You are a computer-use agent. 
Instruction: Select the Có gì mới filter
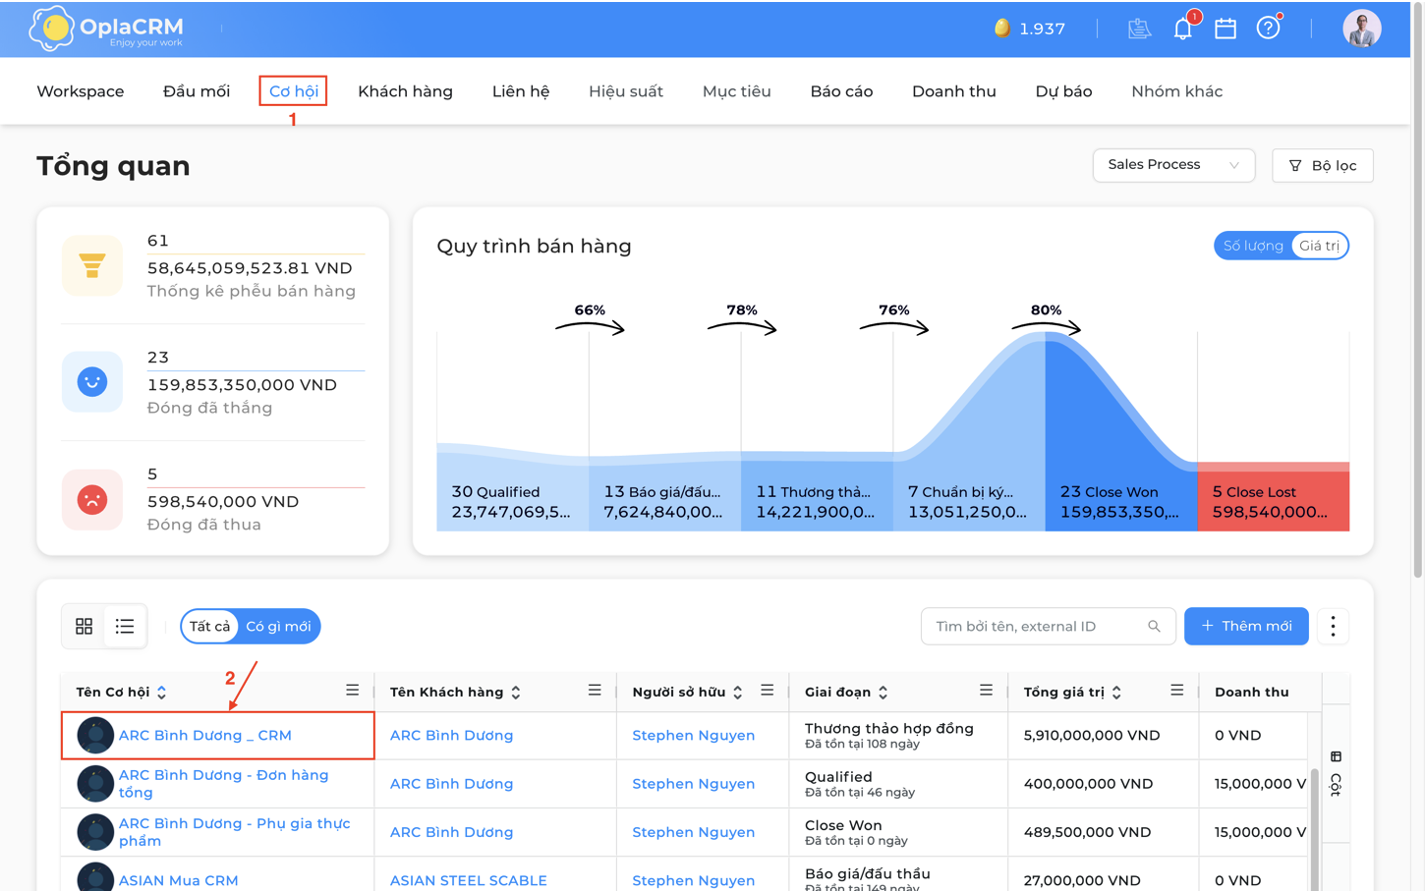(x=278, y=626)
